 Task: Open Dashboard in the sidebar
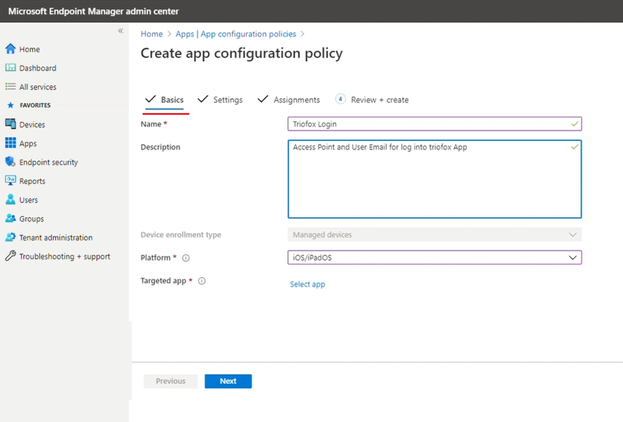coord(38,68)
